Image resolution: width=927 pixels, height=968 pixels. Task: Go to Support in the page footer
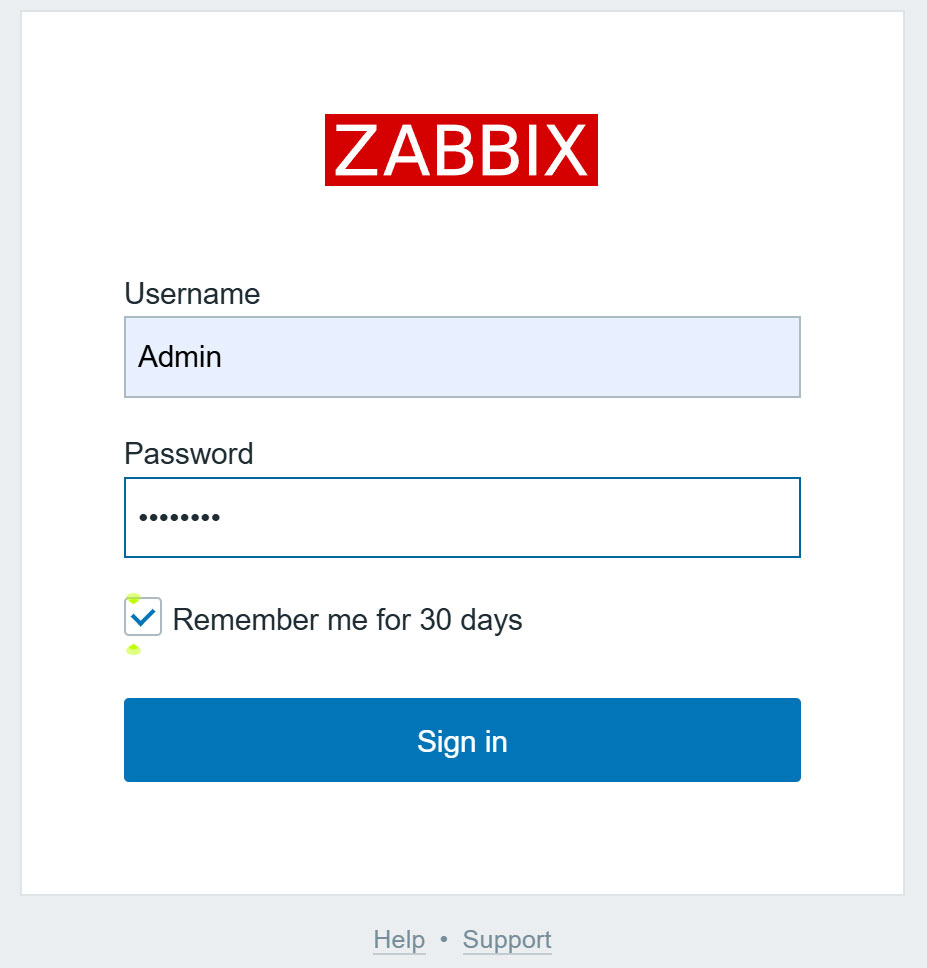507,940
